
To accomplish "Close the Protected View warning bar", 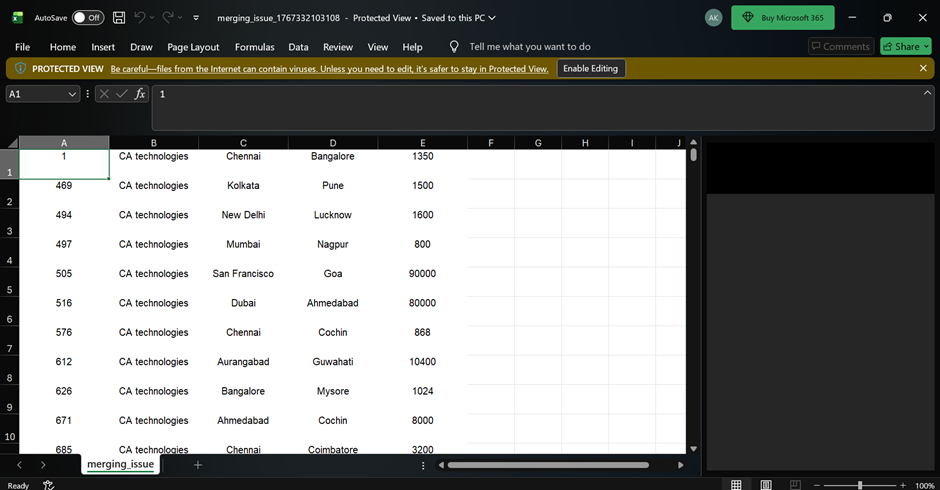I will coord(923,68).
